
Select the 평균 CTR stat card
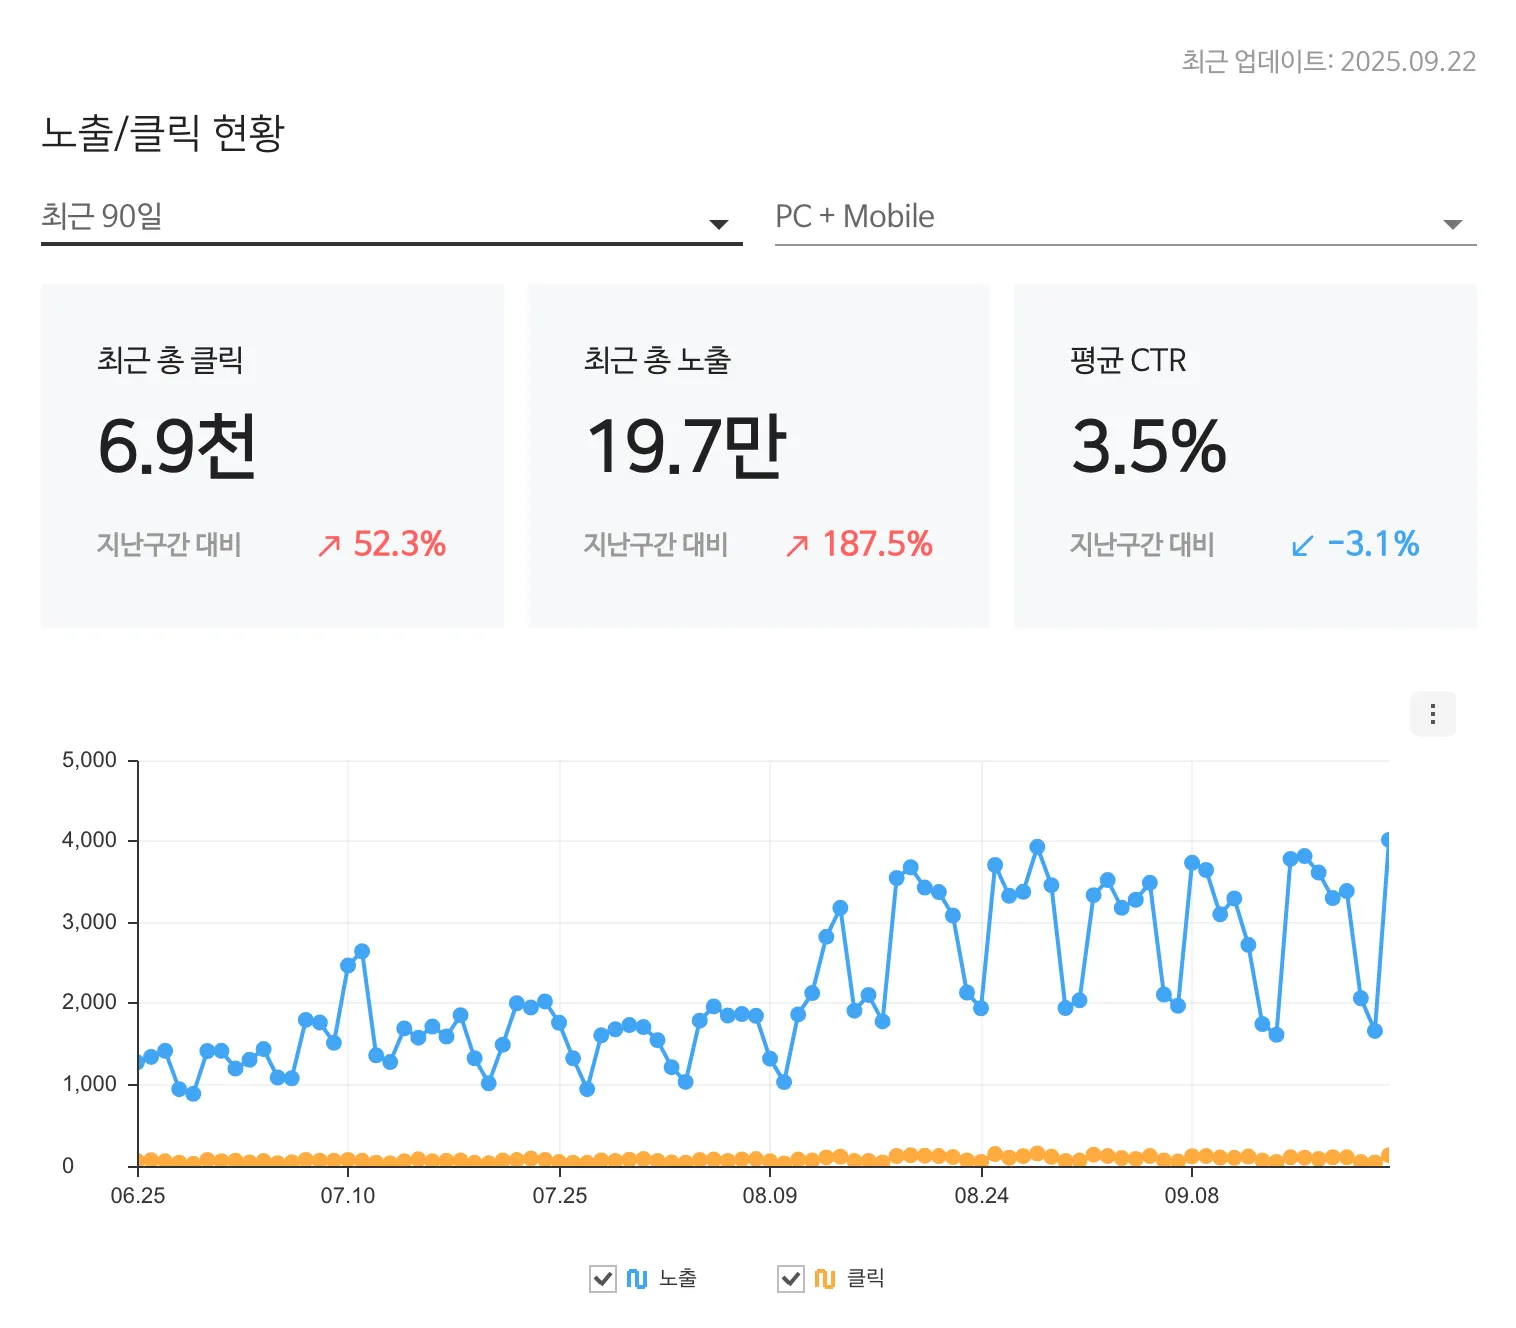pyautogui.click(x=1244, y=456)
